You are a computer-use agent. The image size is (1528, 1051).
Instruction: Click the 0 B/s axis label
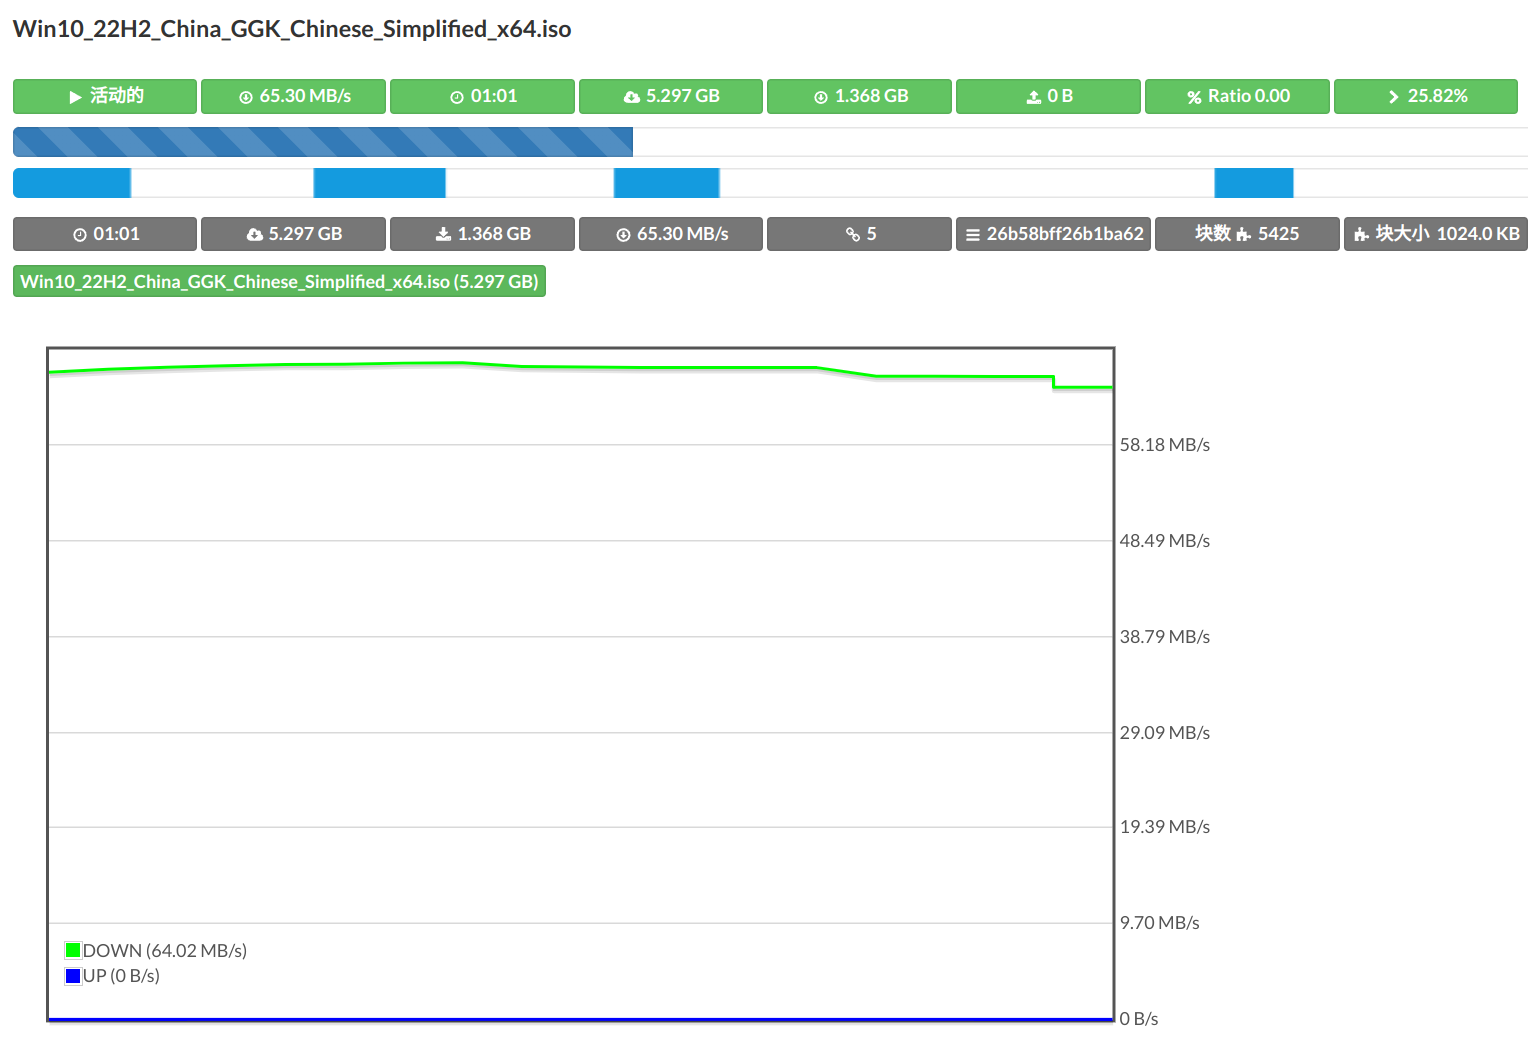(1139, 1019)
